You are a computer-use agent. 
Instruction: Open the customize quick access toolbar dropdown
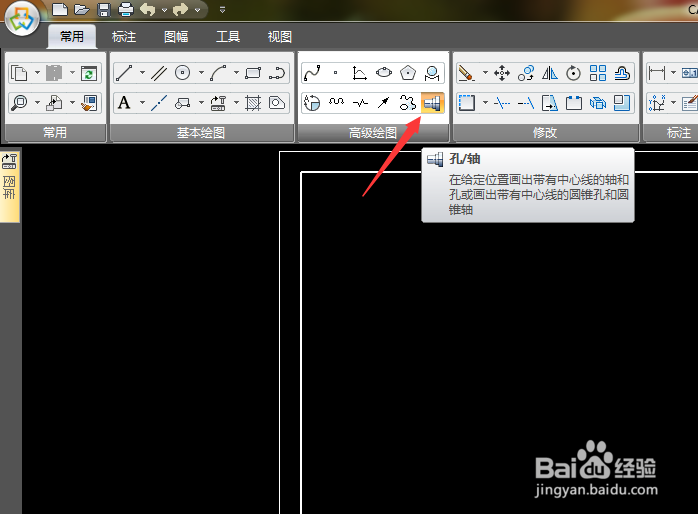[x=222, y=9]
